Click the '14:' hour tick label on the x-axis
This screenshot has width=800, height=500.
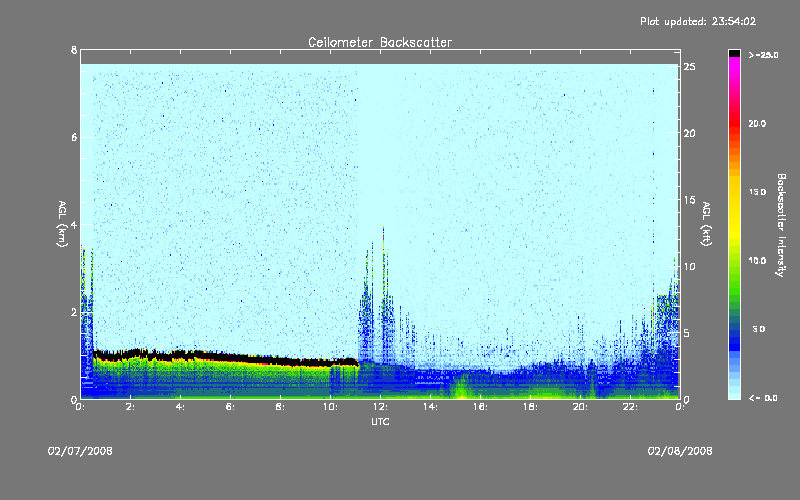coord(430,407)
